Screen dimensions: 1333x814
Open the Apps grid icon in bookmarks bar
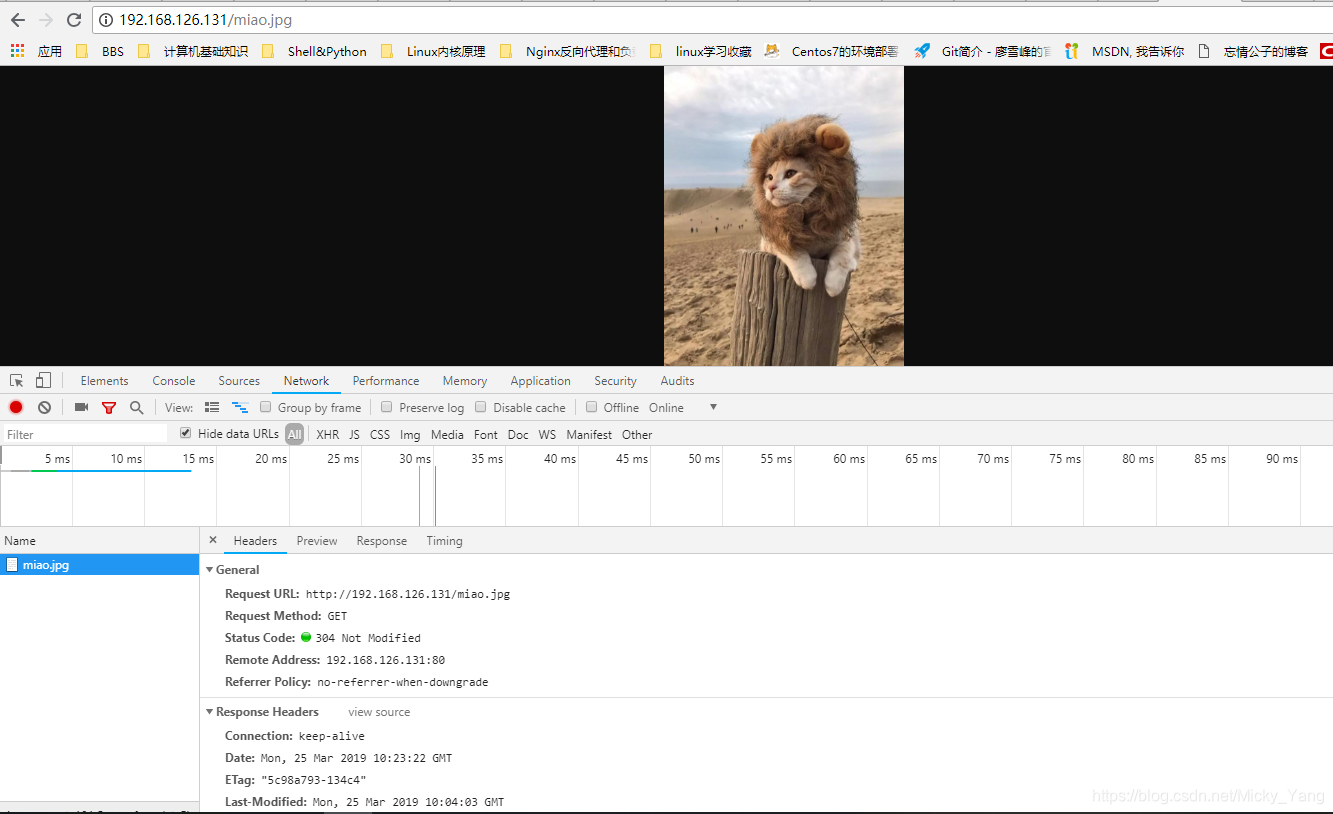(17, 51)
